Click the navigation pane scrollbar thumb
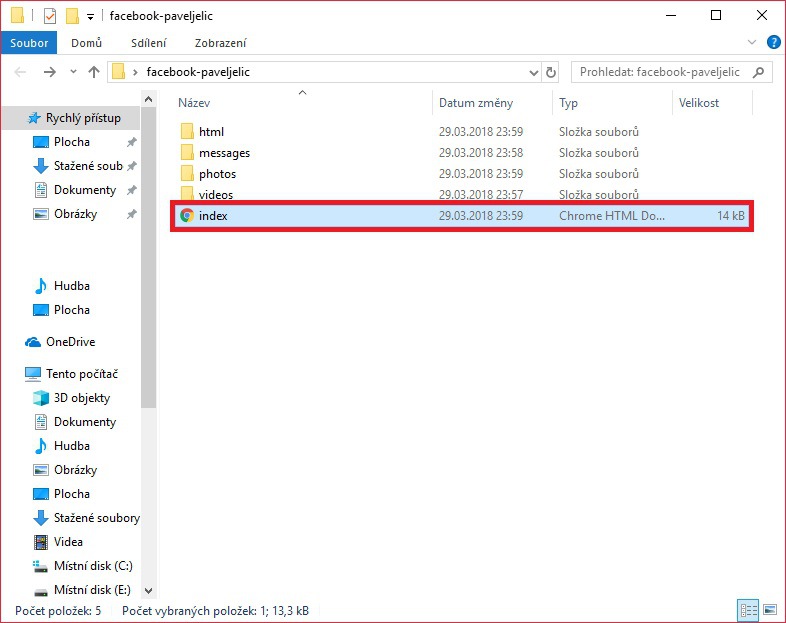Screen dimensions: 786x623 tap(148, 258)
